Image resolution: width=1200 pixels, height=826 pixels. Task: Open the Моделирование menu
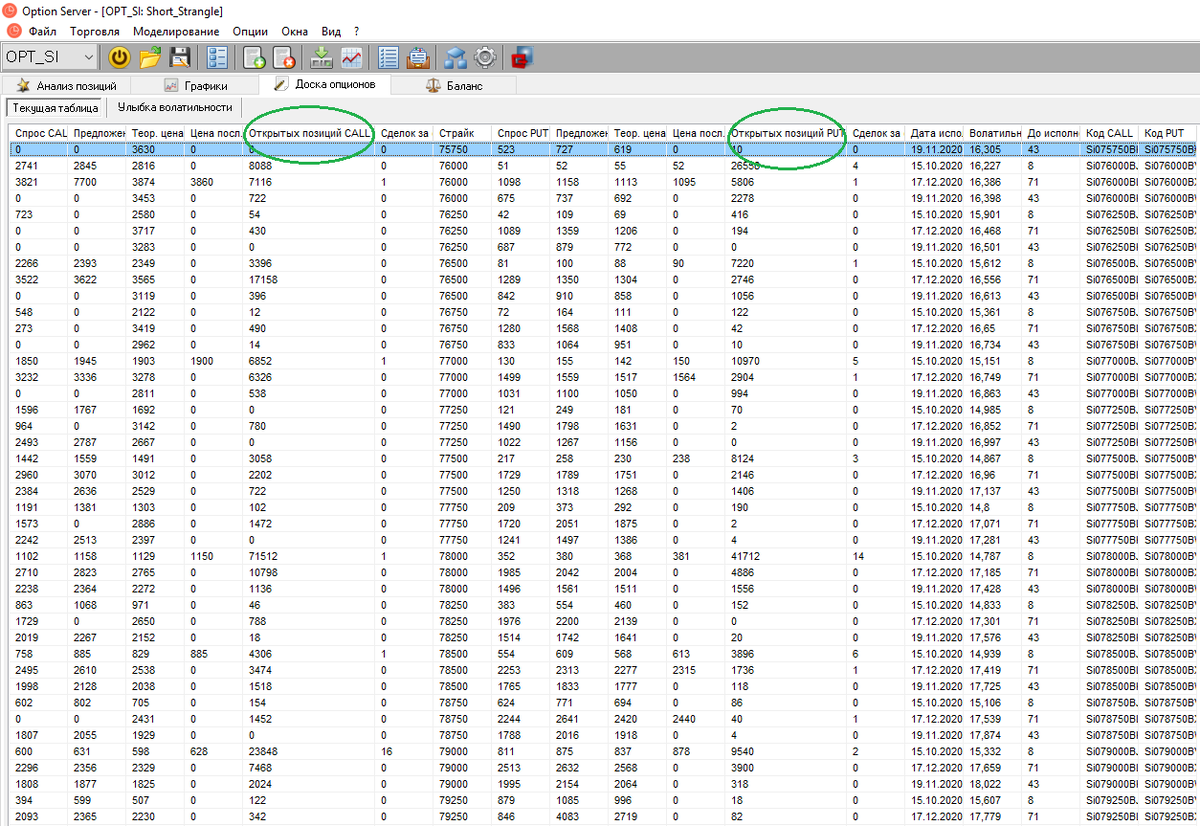pos(175,31)
